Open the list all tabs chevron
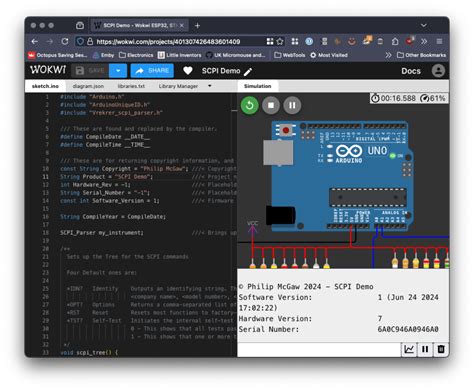 click(423, 25)
